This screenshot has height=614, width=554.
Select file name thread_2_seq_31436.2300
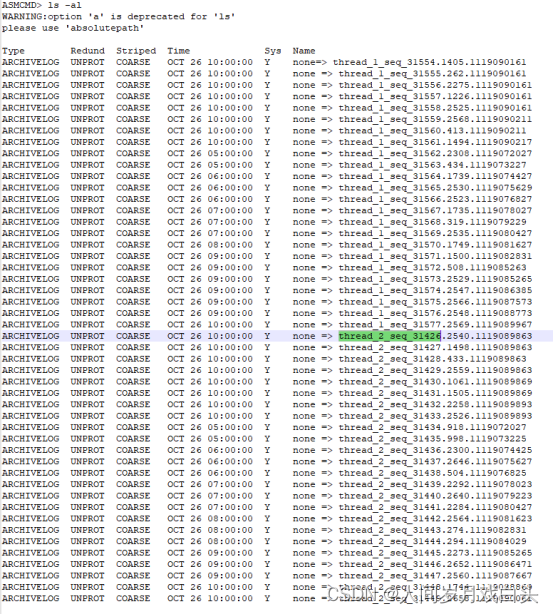point(435,450)
